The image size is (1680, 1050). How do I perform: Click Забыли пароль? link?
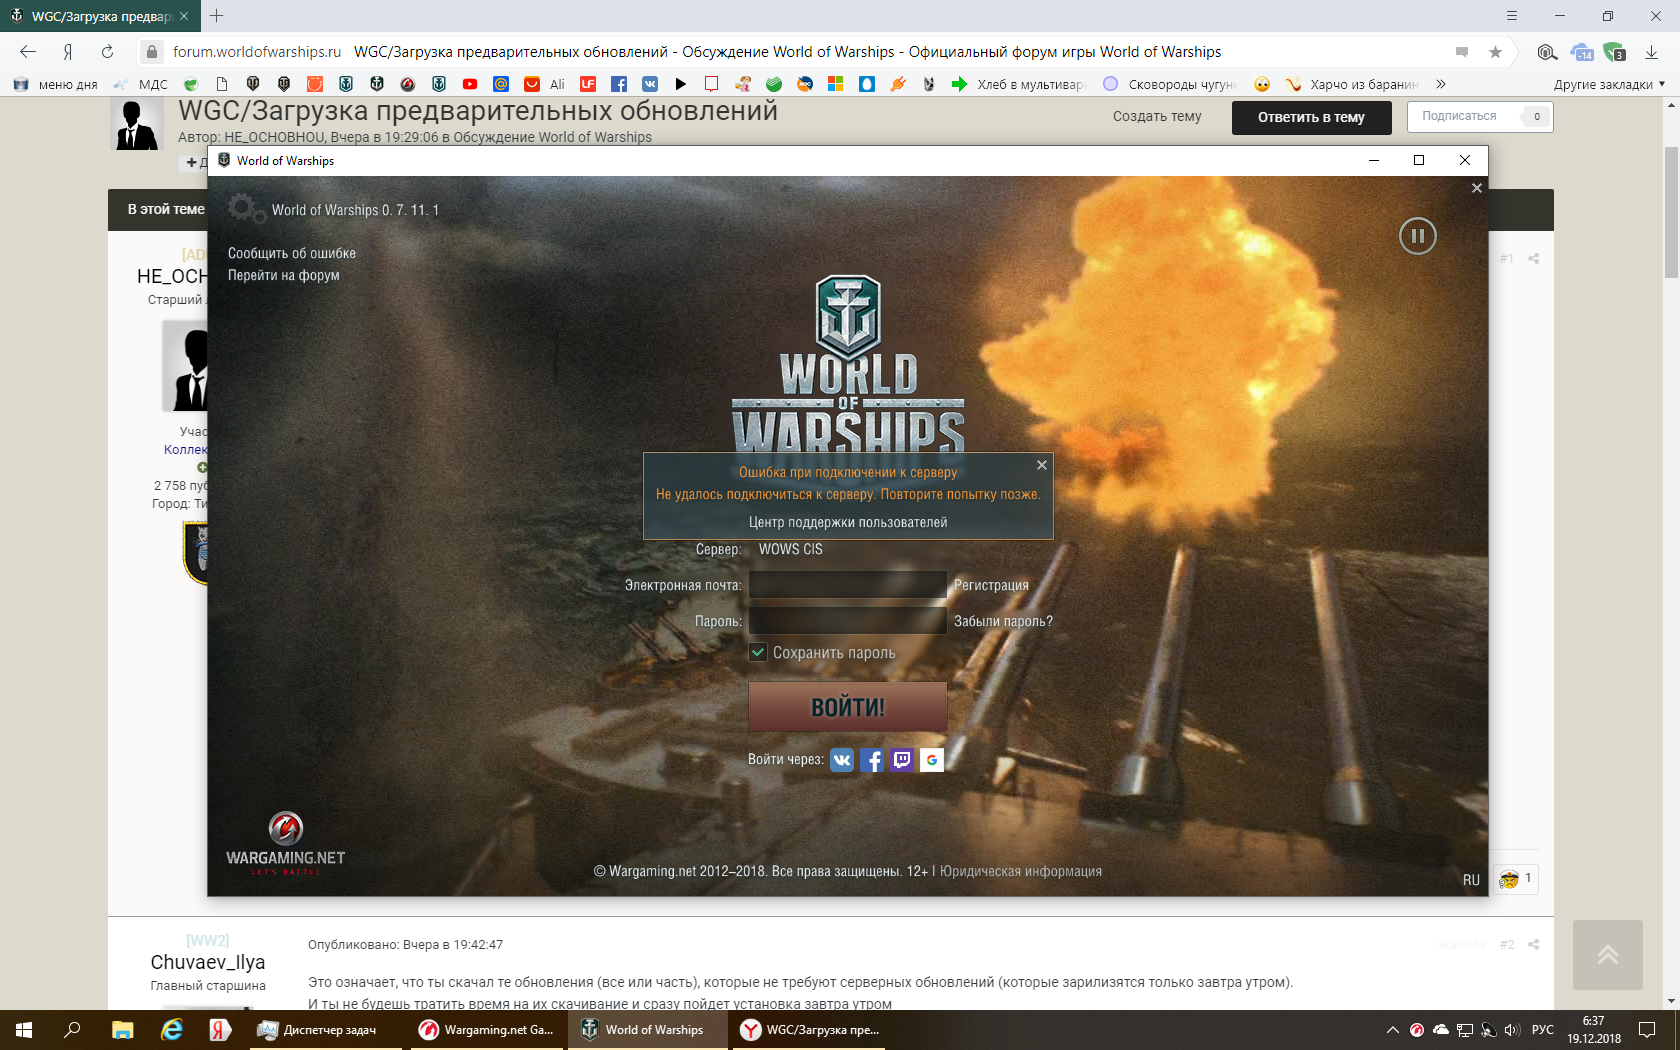coord(1003,621)
